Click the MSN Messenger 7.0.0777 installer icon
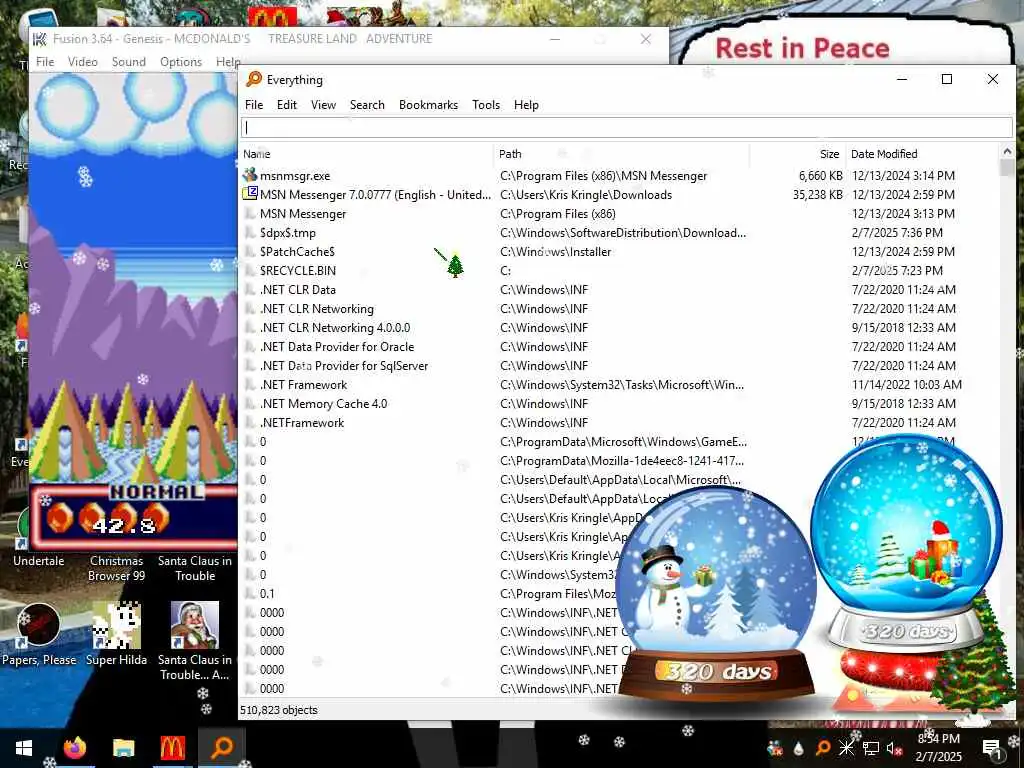Viewport: 1024px width, 768px height. click(x=249, y=194)
